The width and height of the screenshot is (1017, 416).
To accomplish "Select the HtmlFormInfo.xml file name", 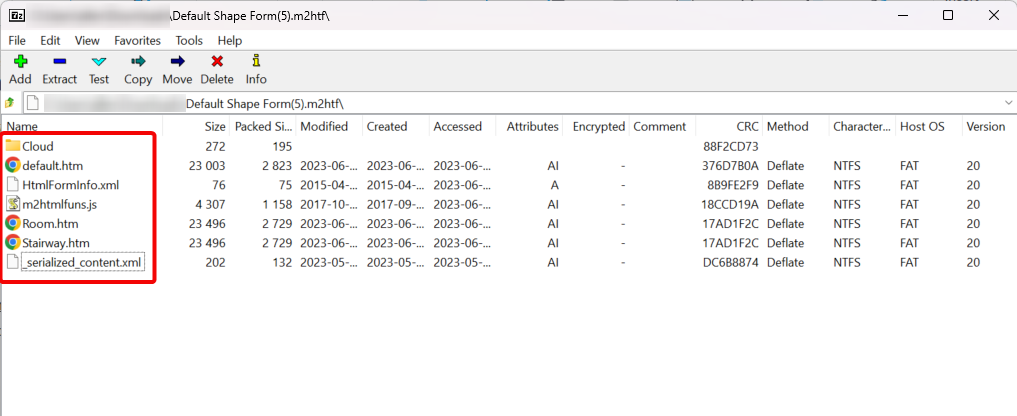I will pyautogui.click(x=71, y=185).
